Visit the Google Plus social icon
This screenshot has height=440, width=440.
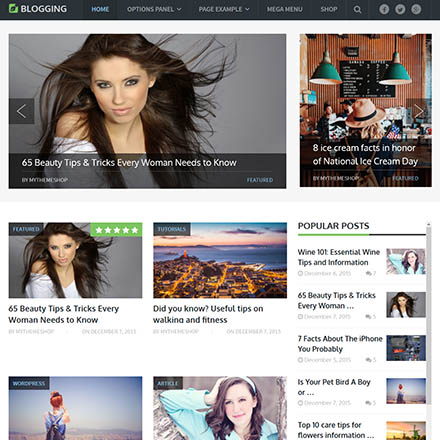(416, 9)
